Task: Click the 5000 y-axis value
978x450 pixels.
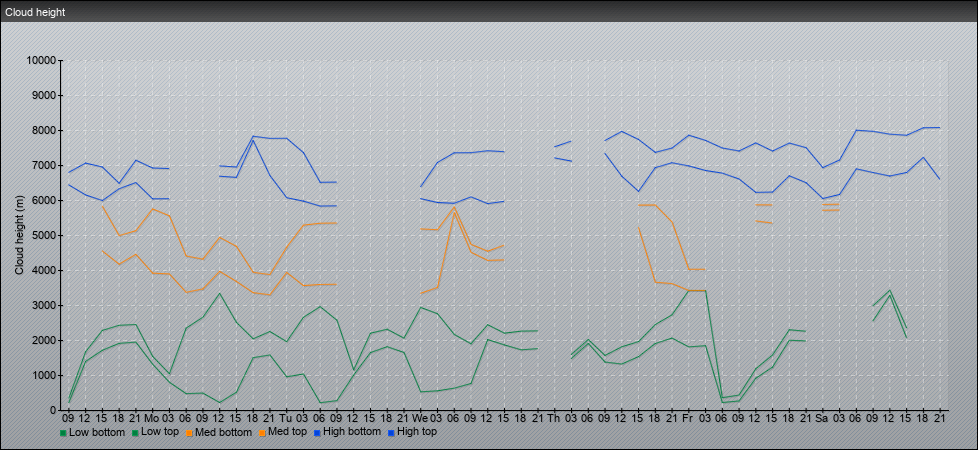Action: pos(44,235)
